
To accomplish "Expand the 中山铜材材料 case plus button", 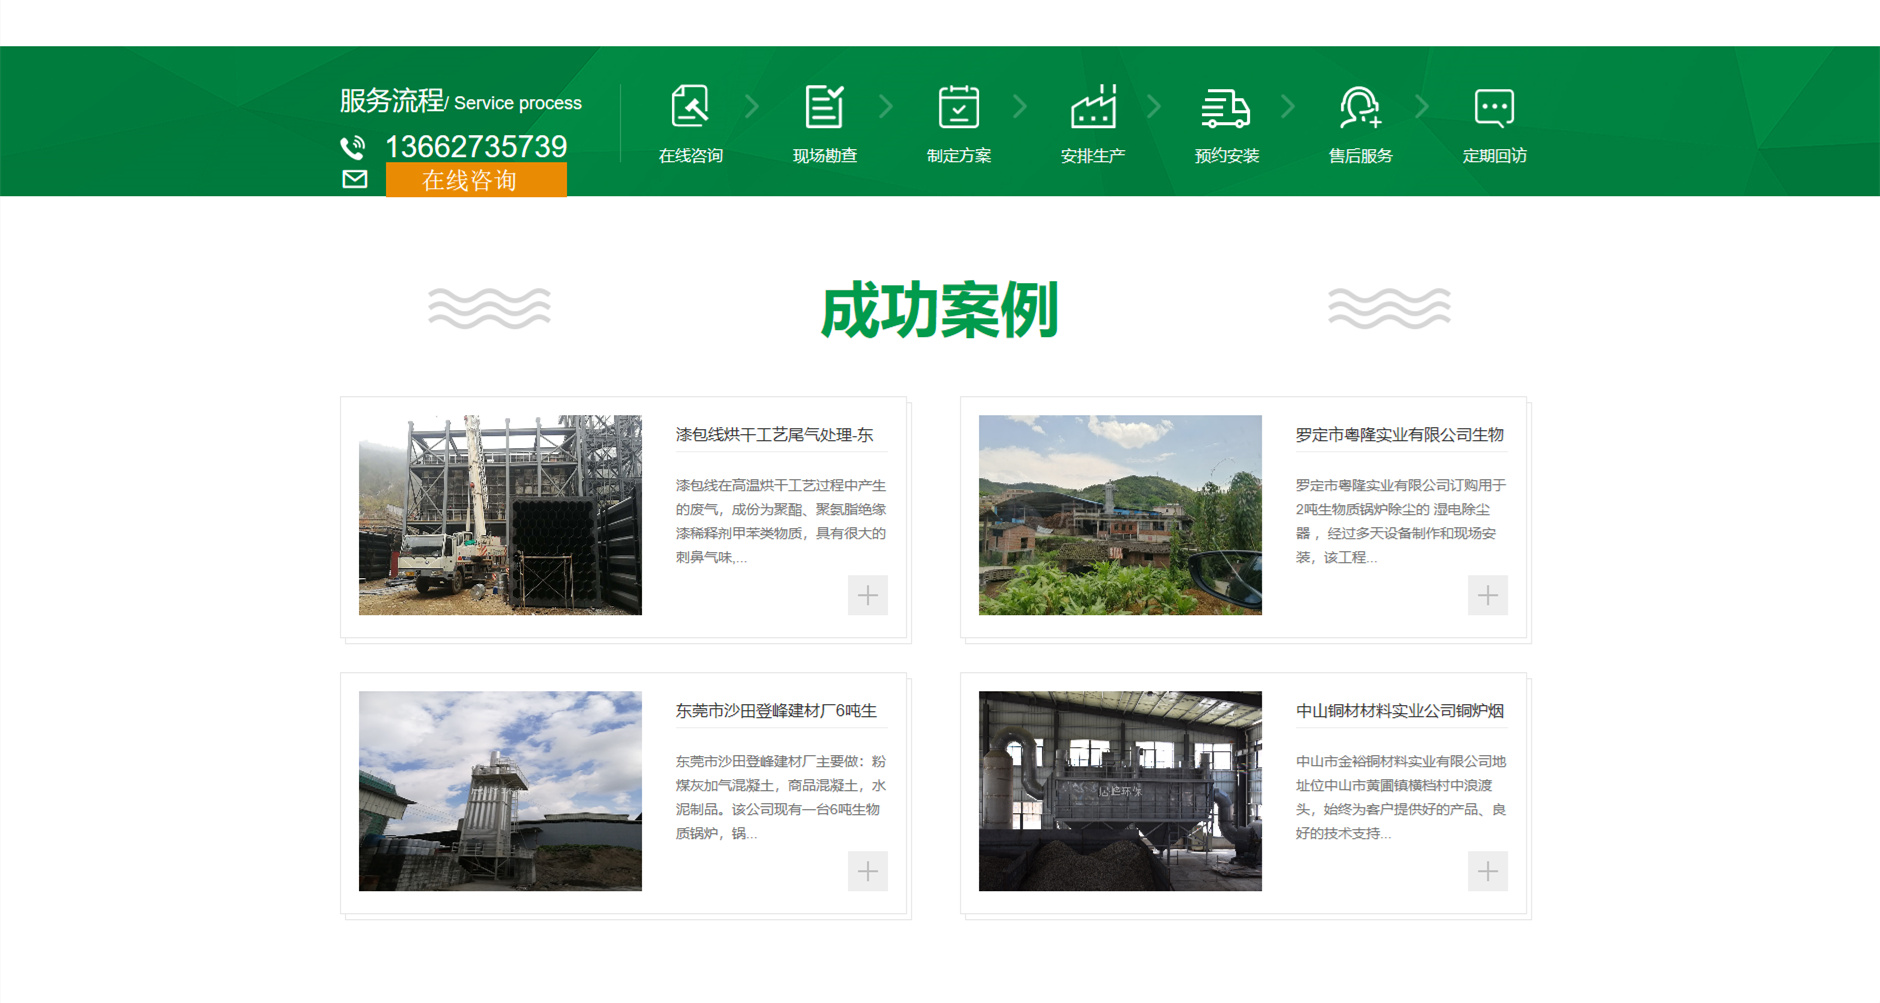I will 1487,871.
